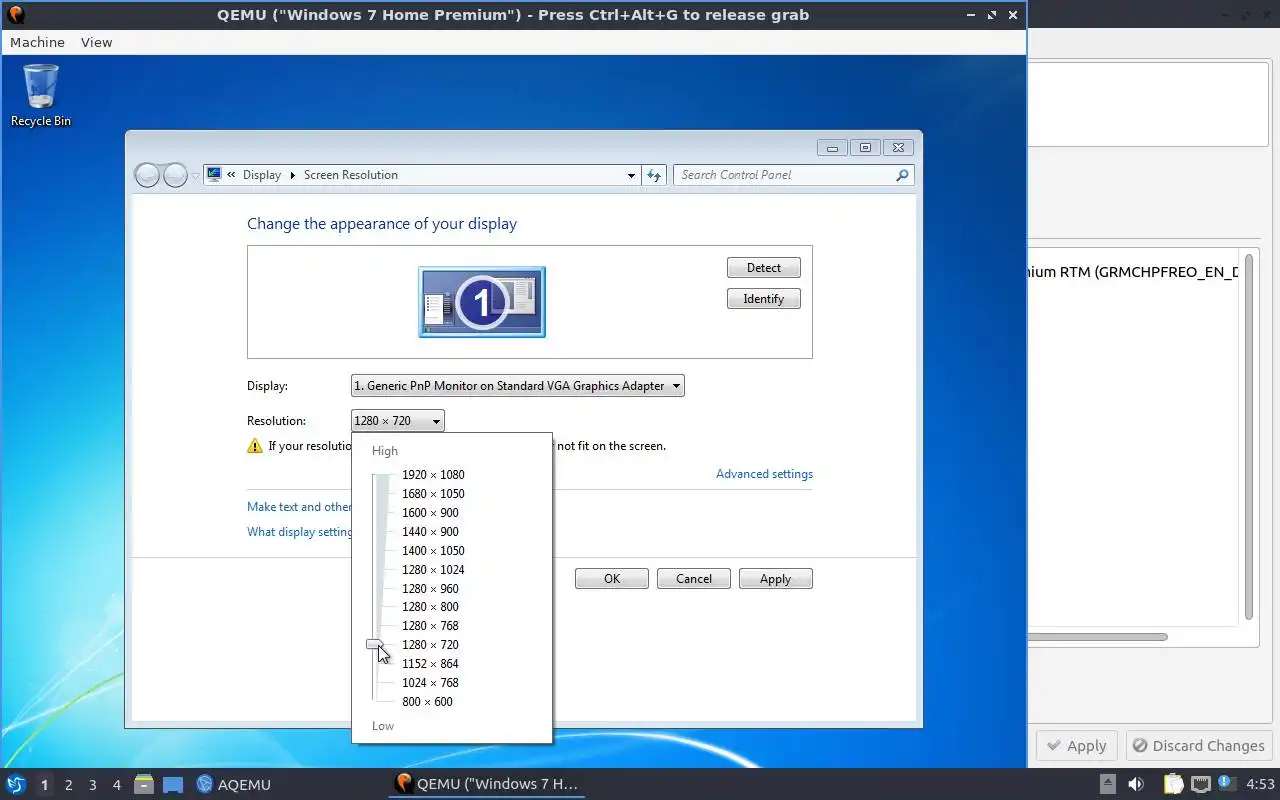Click the address bar monitor icon
Screen dimensions: 1280x800
tap(214, 175)
